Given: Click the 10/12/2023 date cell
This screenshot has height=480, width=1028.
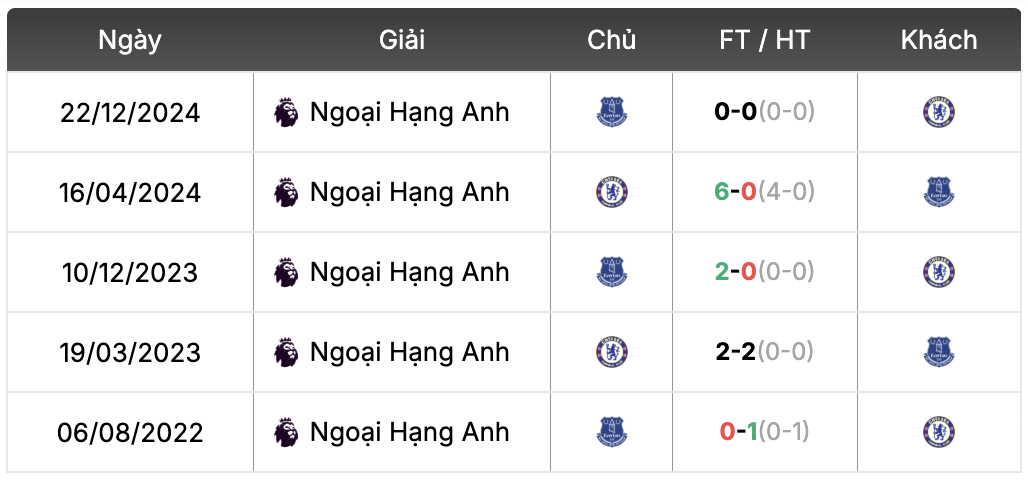Looking at the screenshot, I should tap(130, 272).
